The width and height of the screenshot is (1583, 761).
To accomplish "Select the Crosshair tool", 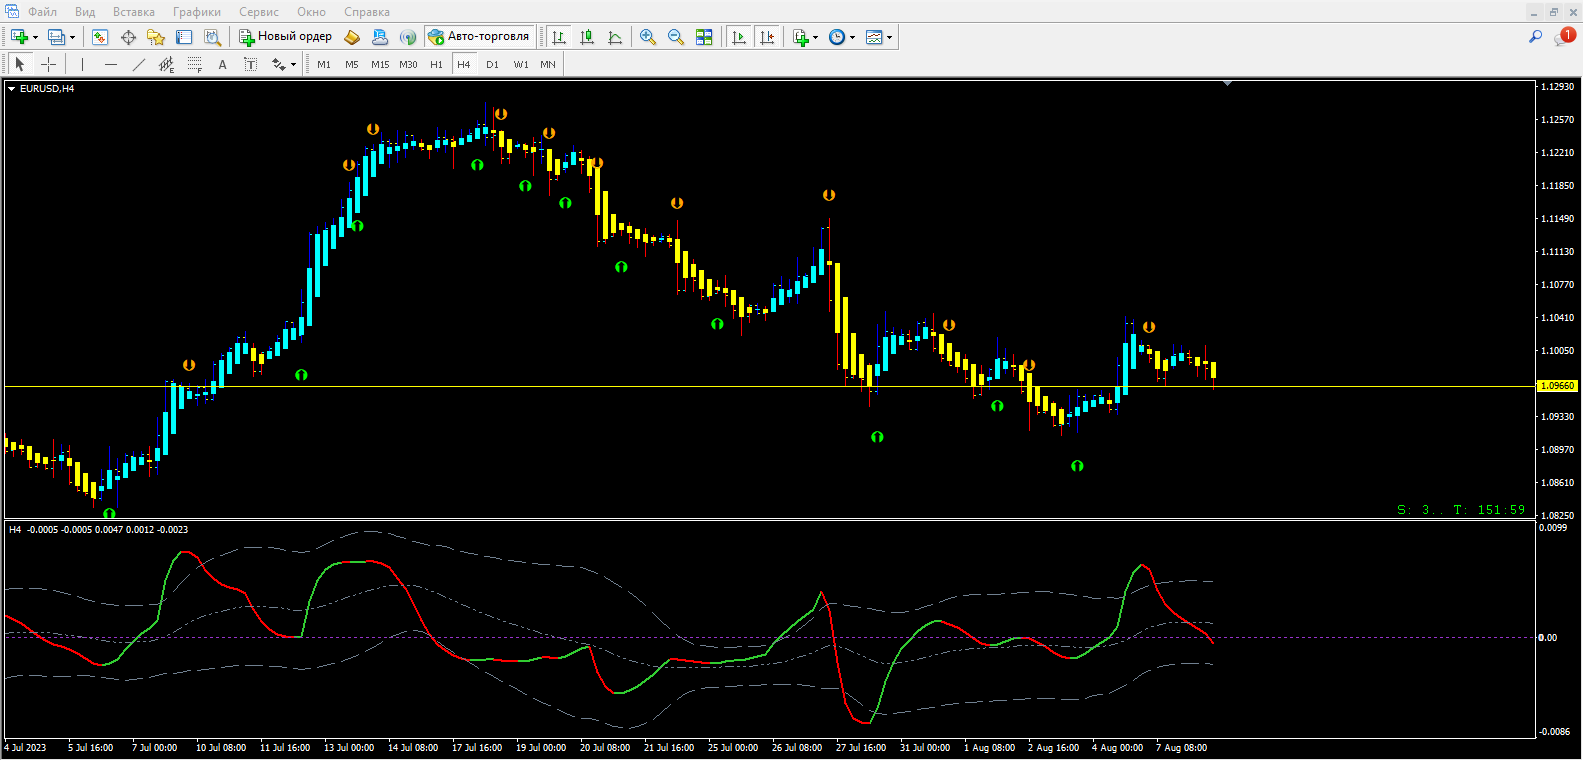I will 48,64.
